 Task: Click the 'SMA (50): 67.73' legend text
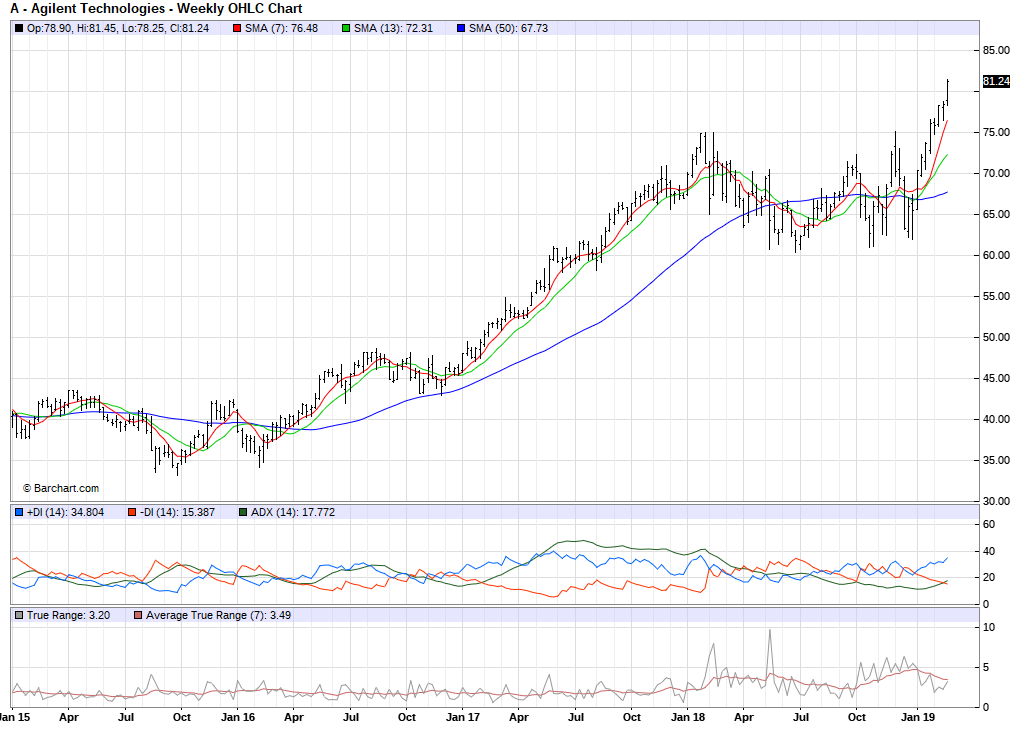(509, 29)
